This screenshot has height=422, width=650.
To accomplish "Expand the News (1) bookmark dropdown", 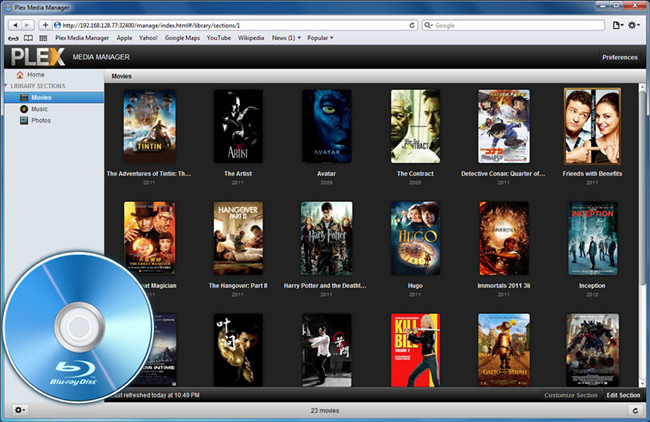I will (x=286, y=38).
